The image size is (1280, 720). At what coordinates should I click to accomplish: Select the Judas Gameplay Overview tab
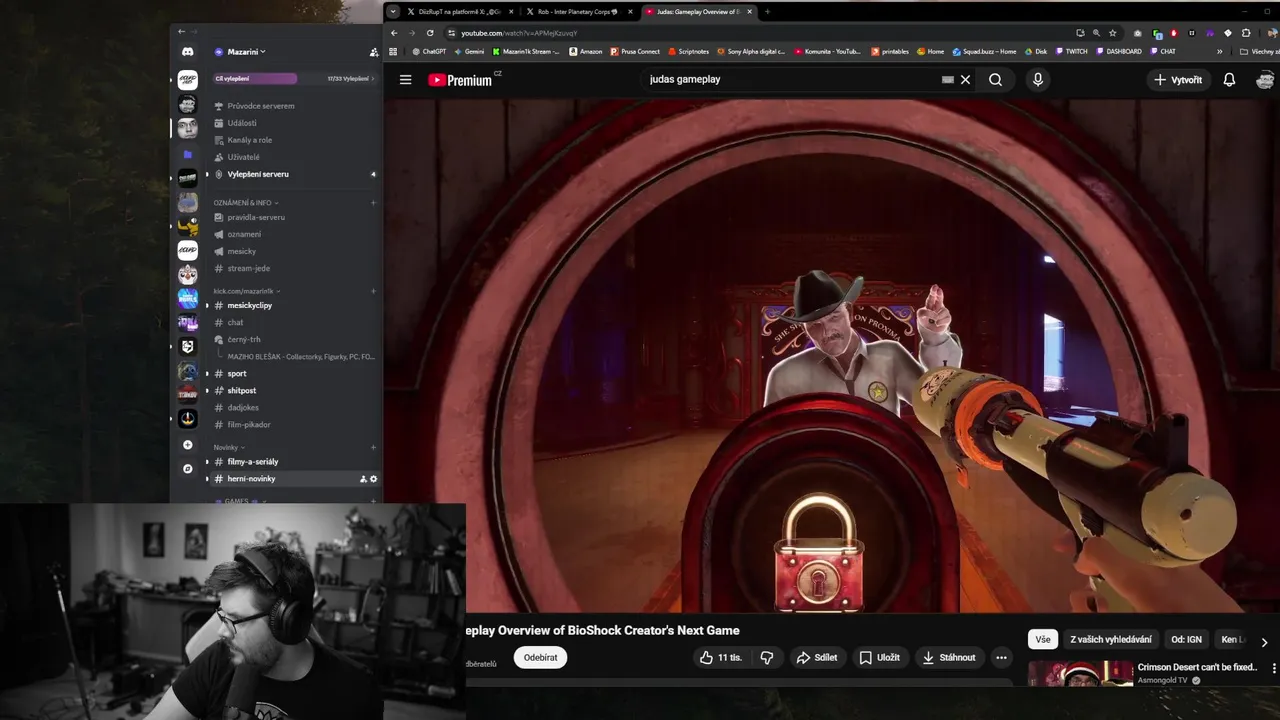pyautogui.click(x=697, y=12)
